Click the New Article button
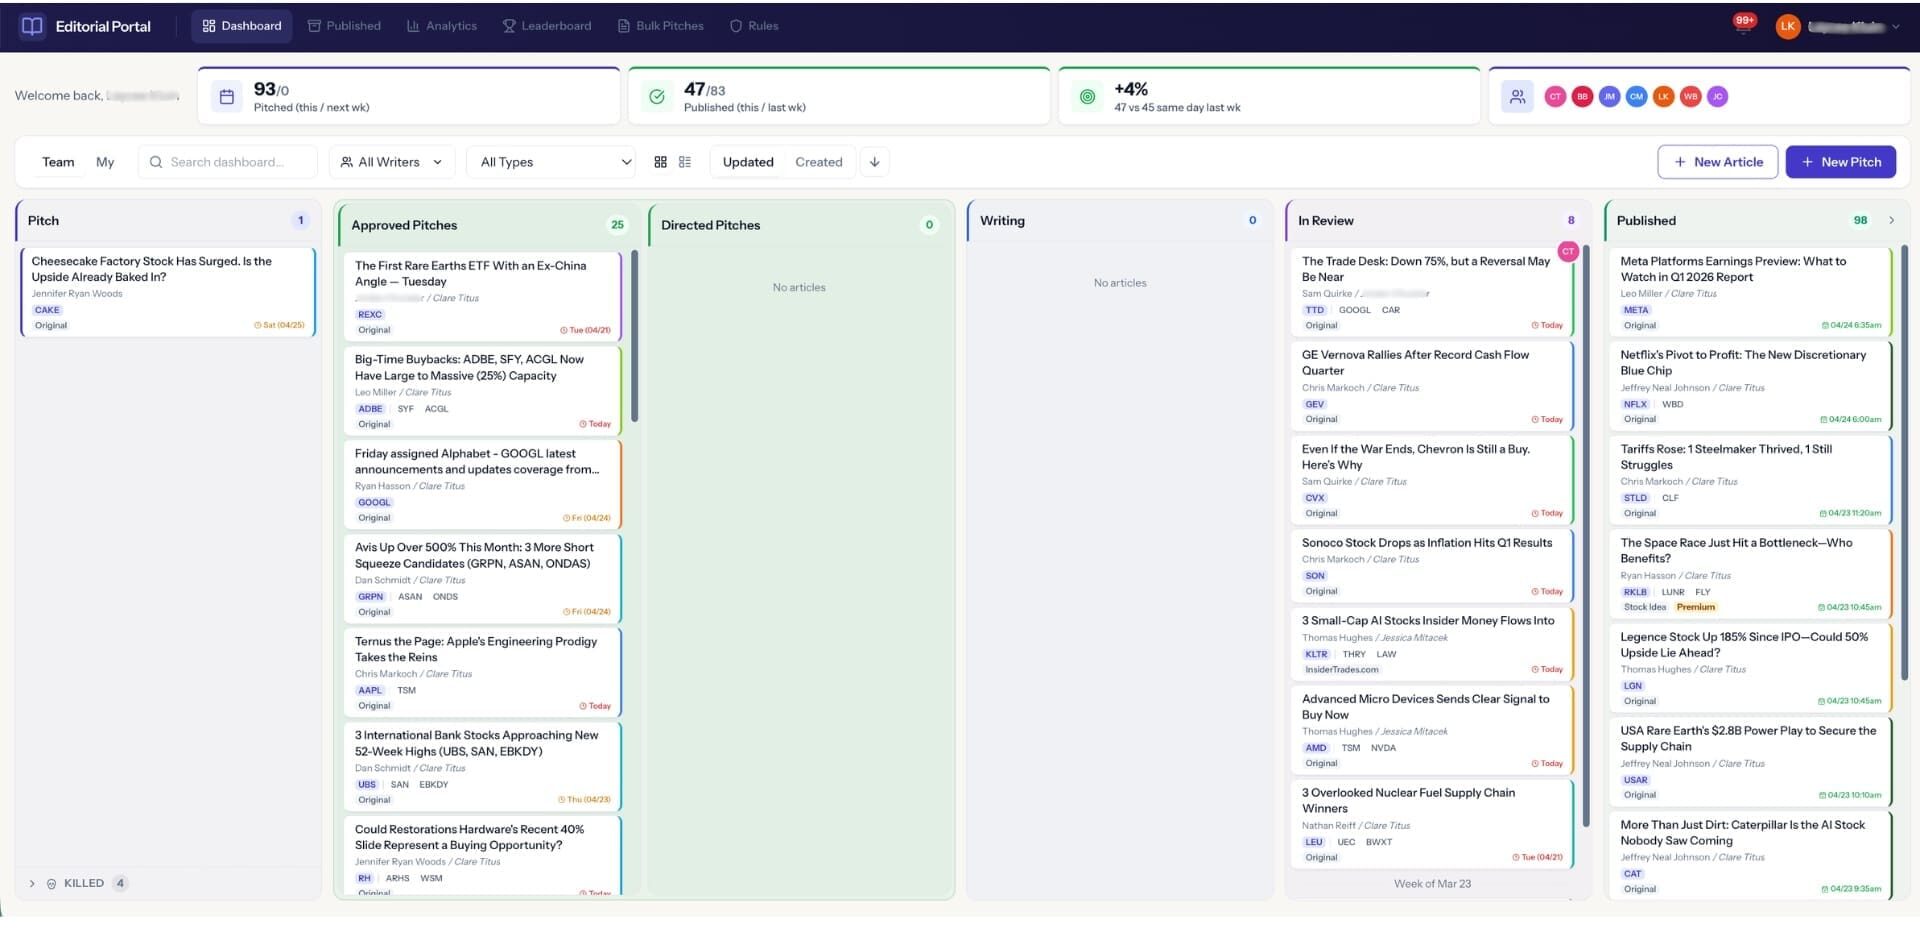The image size is (1920, 928). 1717,162
